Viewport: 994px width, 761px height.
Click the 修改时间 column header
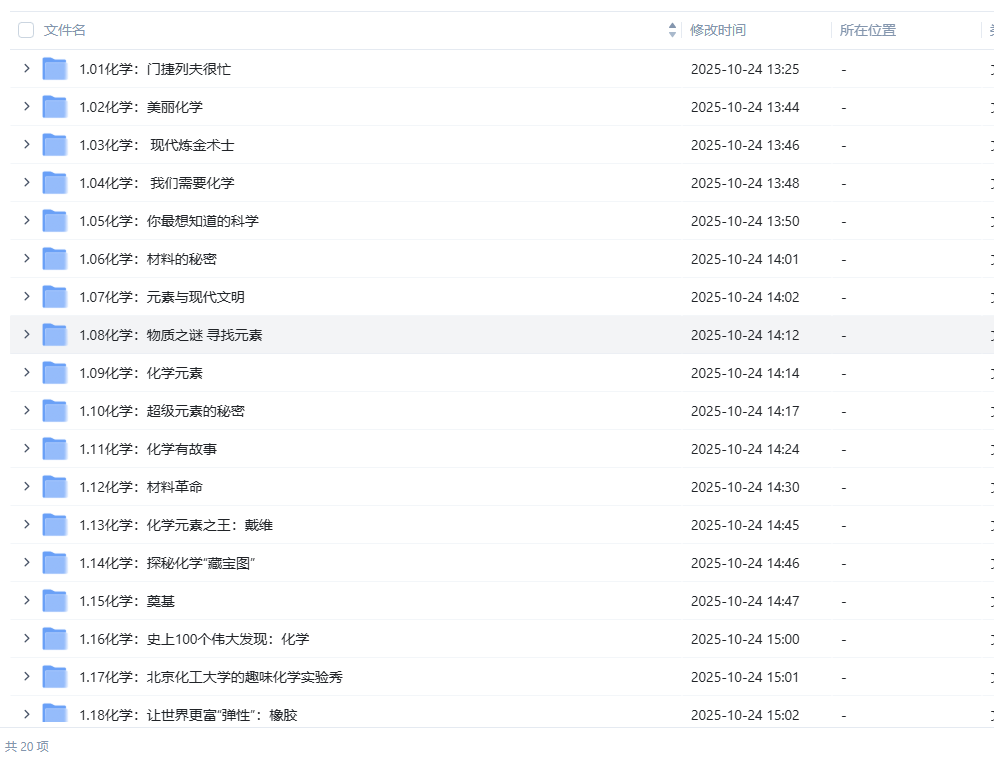pos(718,30)
